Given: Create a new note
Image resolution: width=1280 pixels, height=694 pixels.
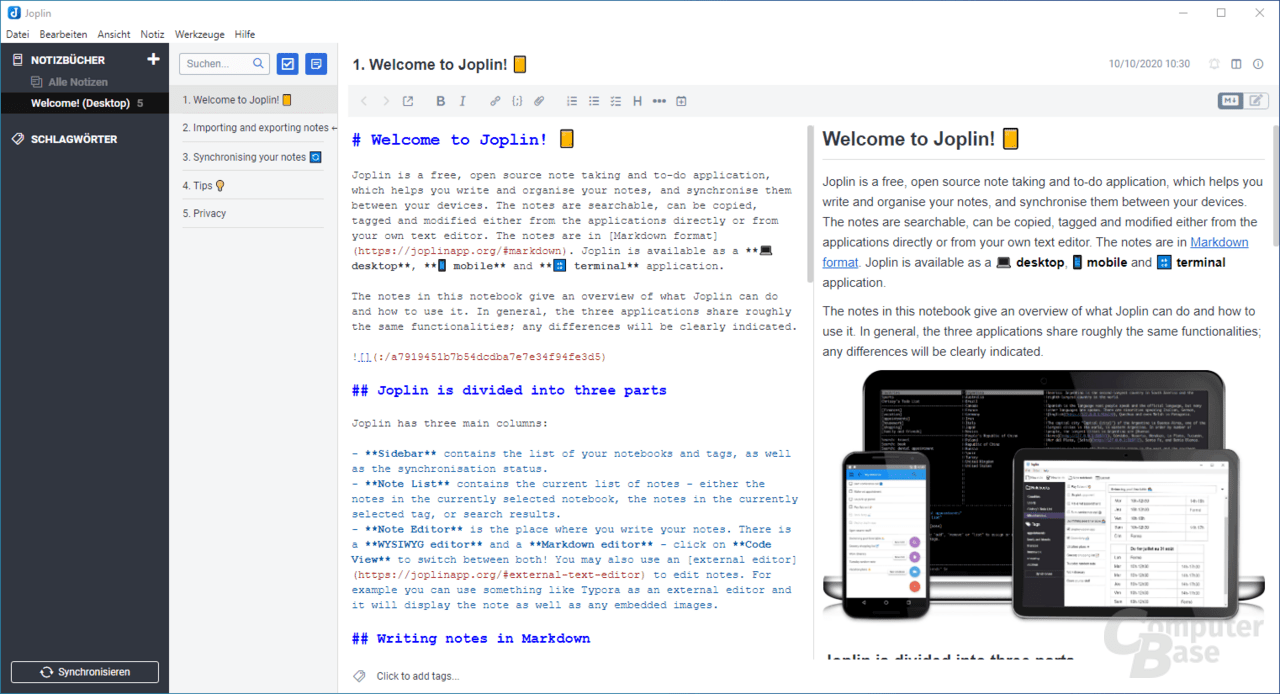Looking at the screenshot, I should pos(316,64).
